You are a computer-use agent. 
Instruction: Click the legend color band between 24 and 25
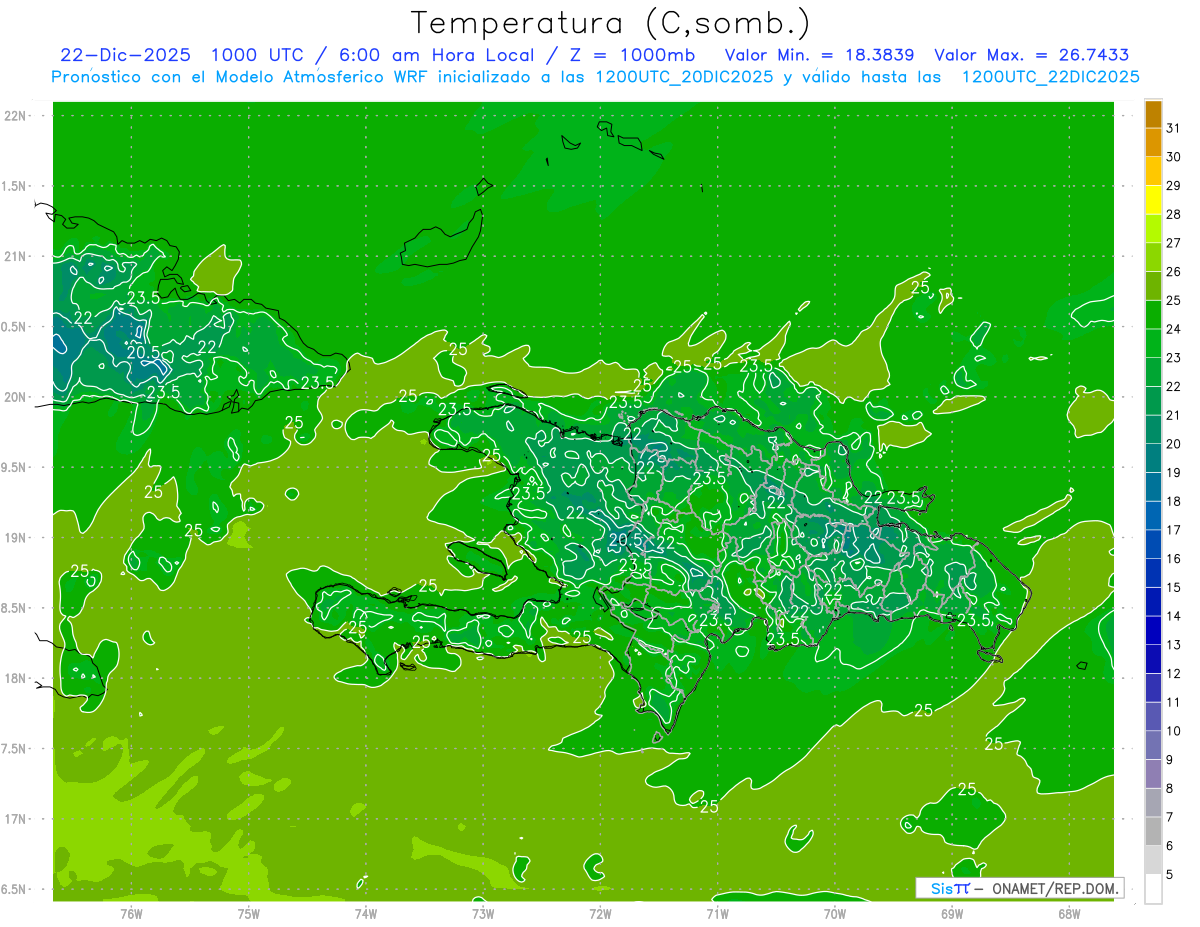[x=1153, y=315]
